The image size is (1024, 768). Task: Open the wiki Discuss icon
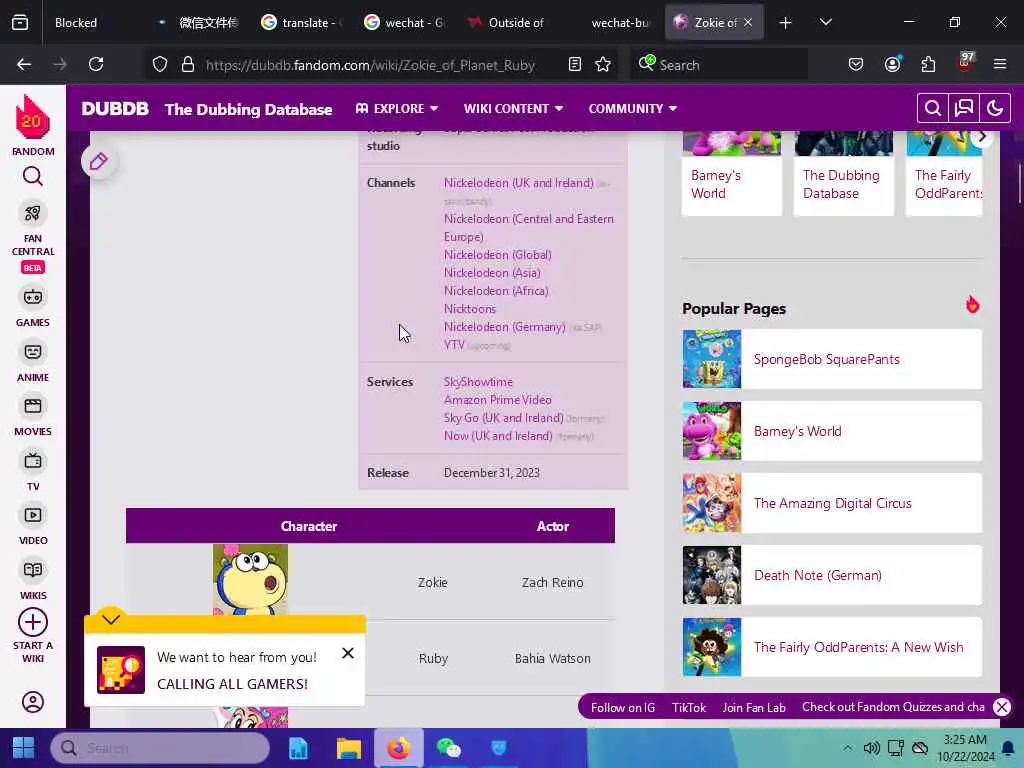tap(964, 108)
